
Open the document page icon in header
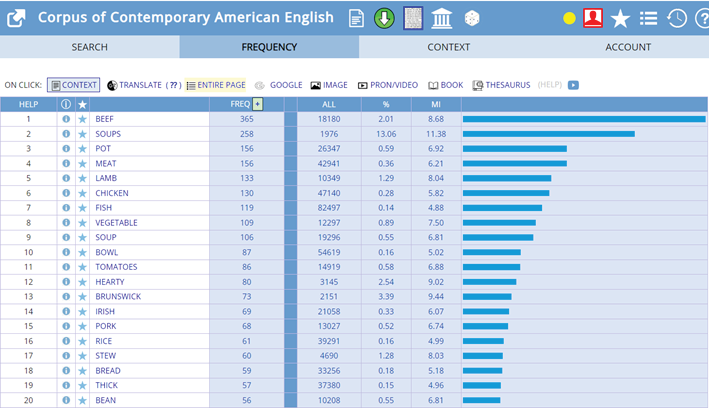click(357, 18)
